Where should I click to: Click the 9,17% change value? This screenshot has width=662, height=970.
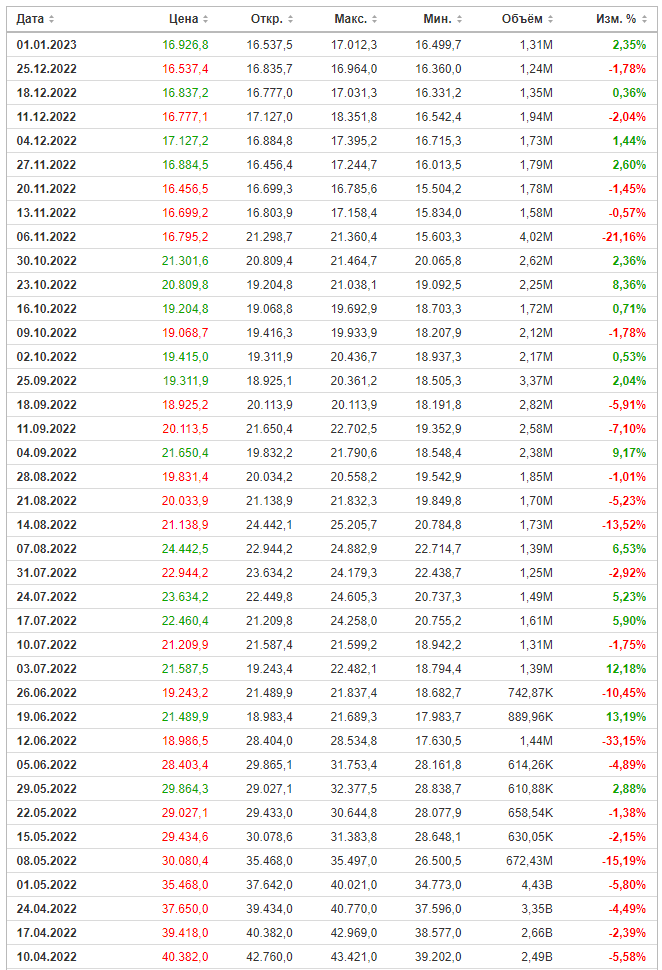tap(629, 453)
